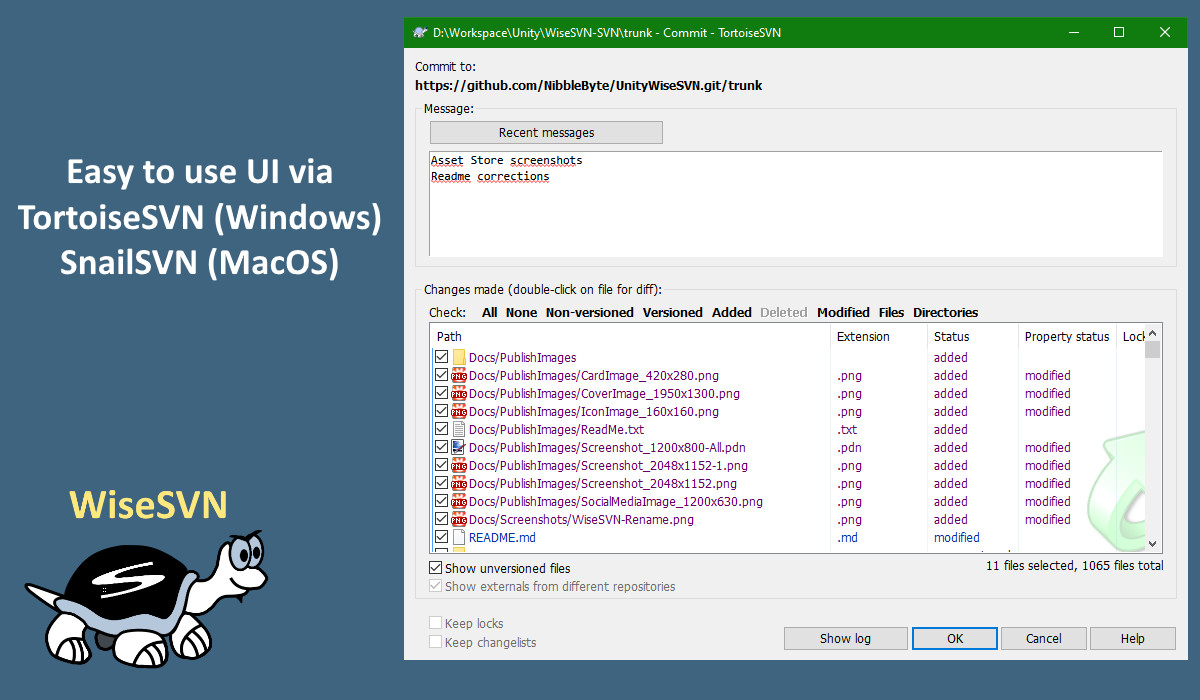Check All files in the list
The height and width of the screenshot is (700, 1200).
[x=489, y=312]
